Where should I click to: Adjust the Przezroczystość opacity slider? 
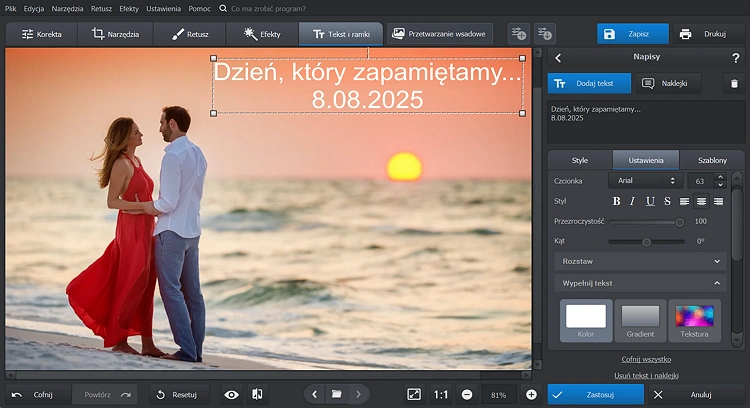pyautogui.click(x=646, y=221)
